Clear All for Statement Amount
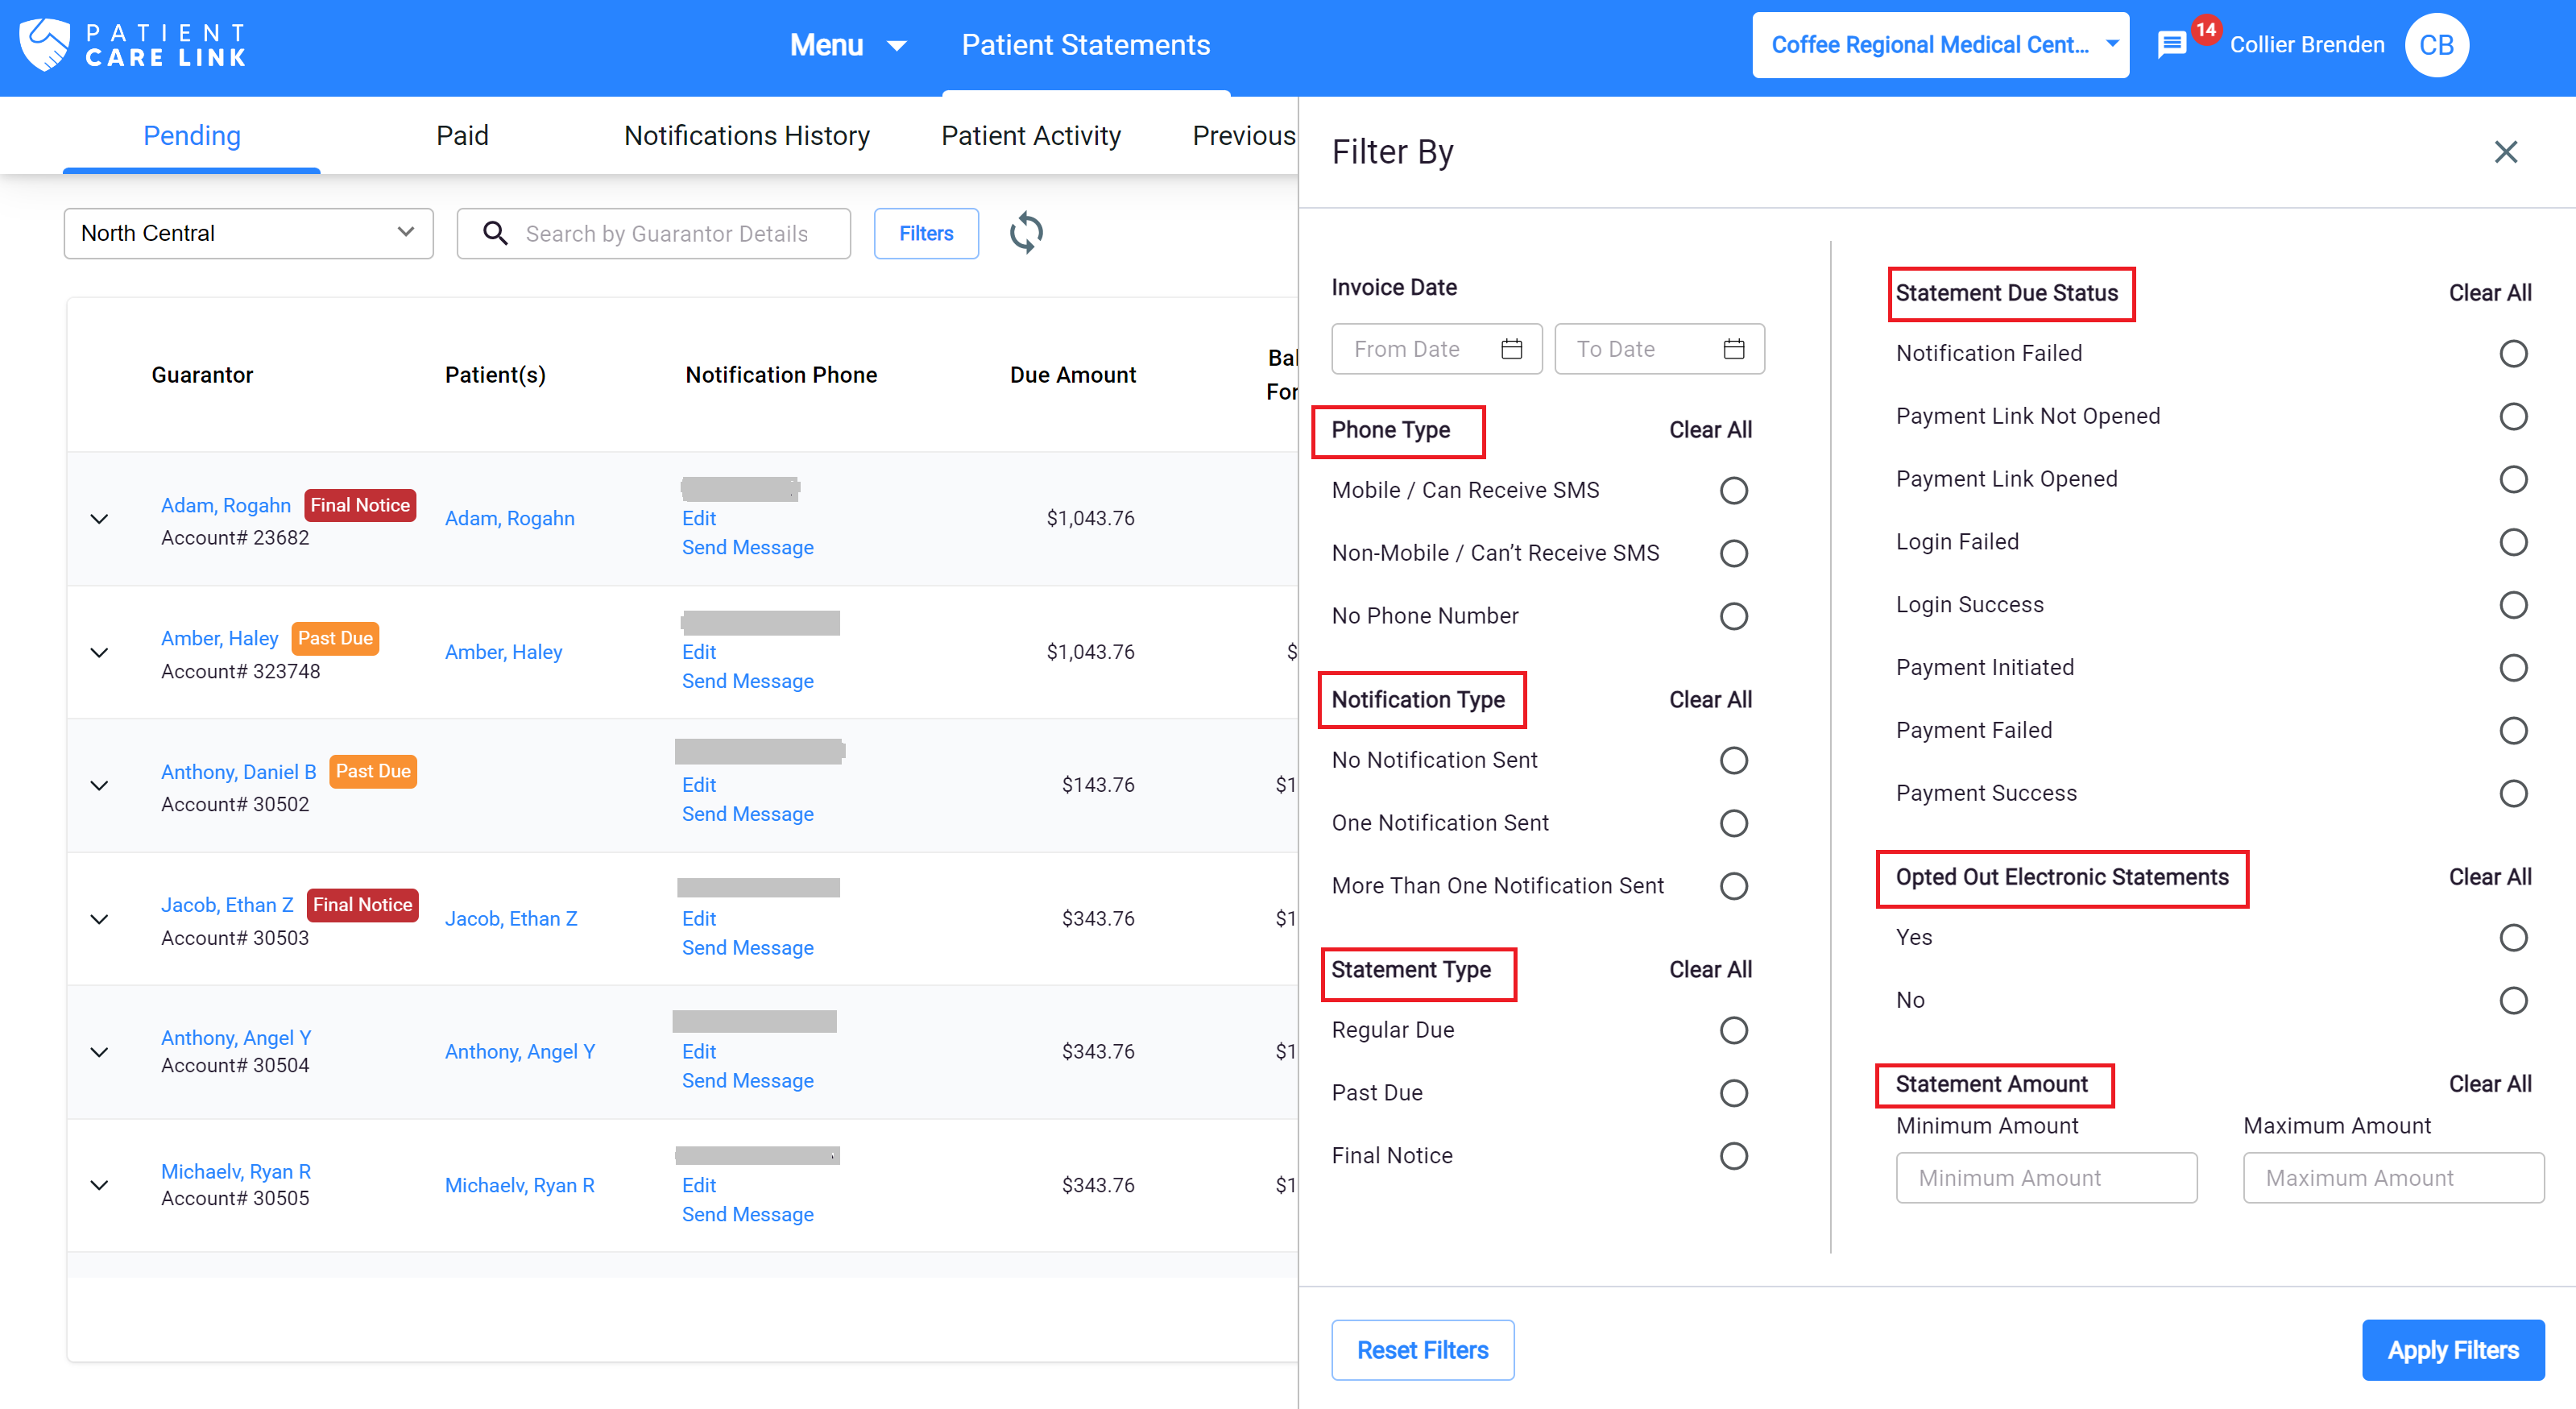Screen dimensions: 2576x1409 [x=2490, y=1084]
